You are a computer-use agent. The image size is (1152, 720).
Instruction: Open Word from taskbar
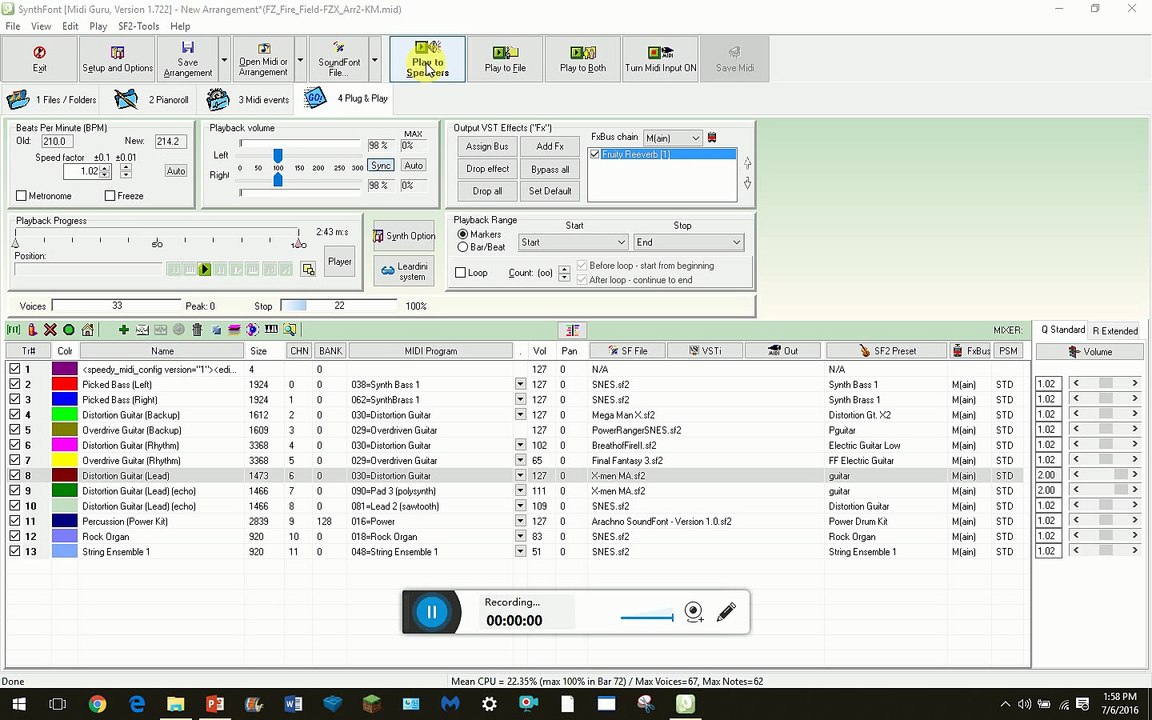pyautogui.click(x=293, y=704)
